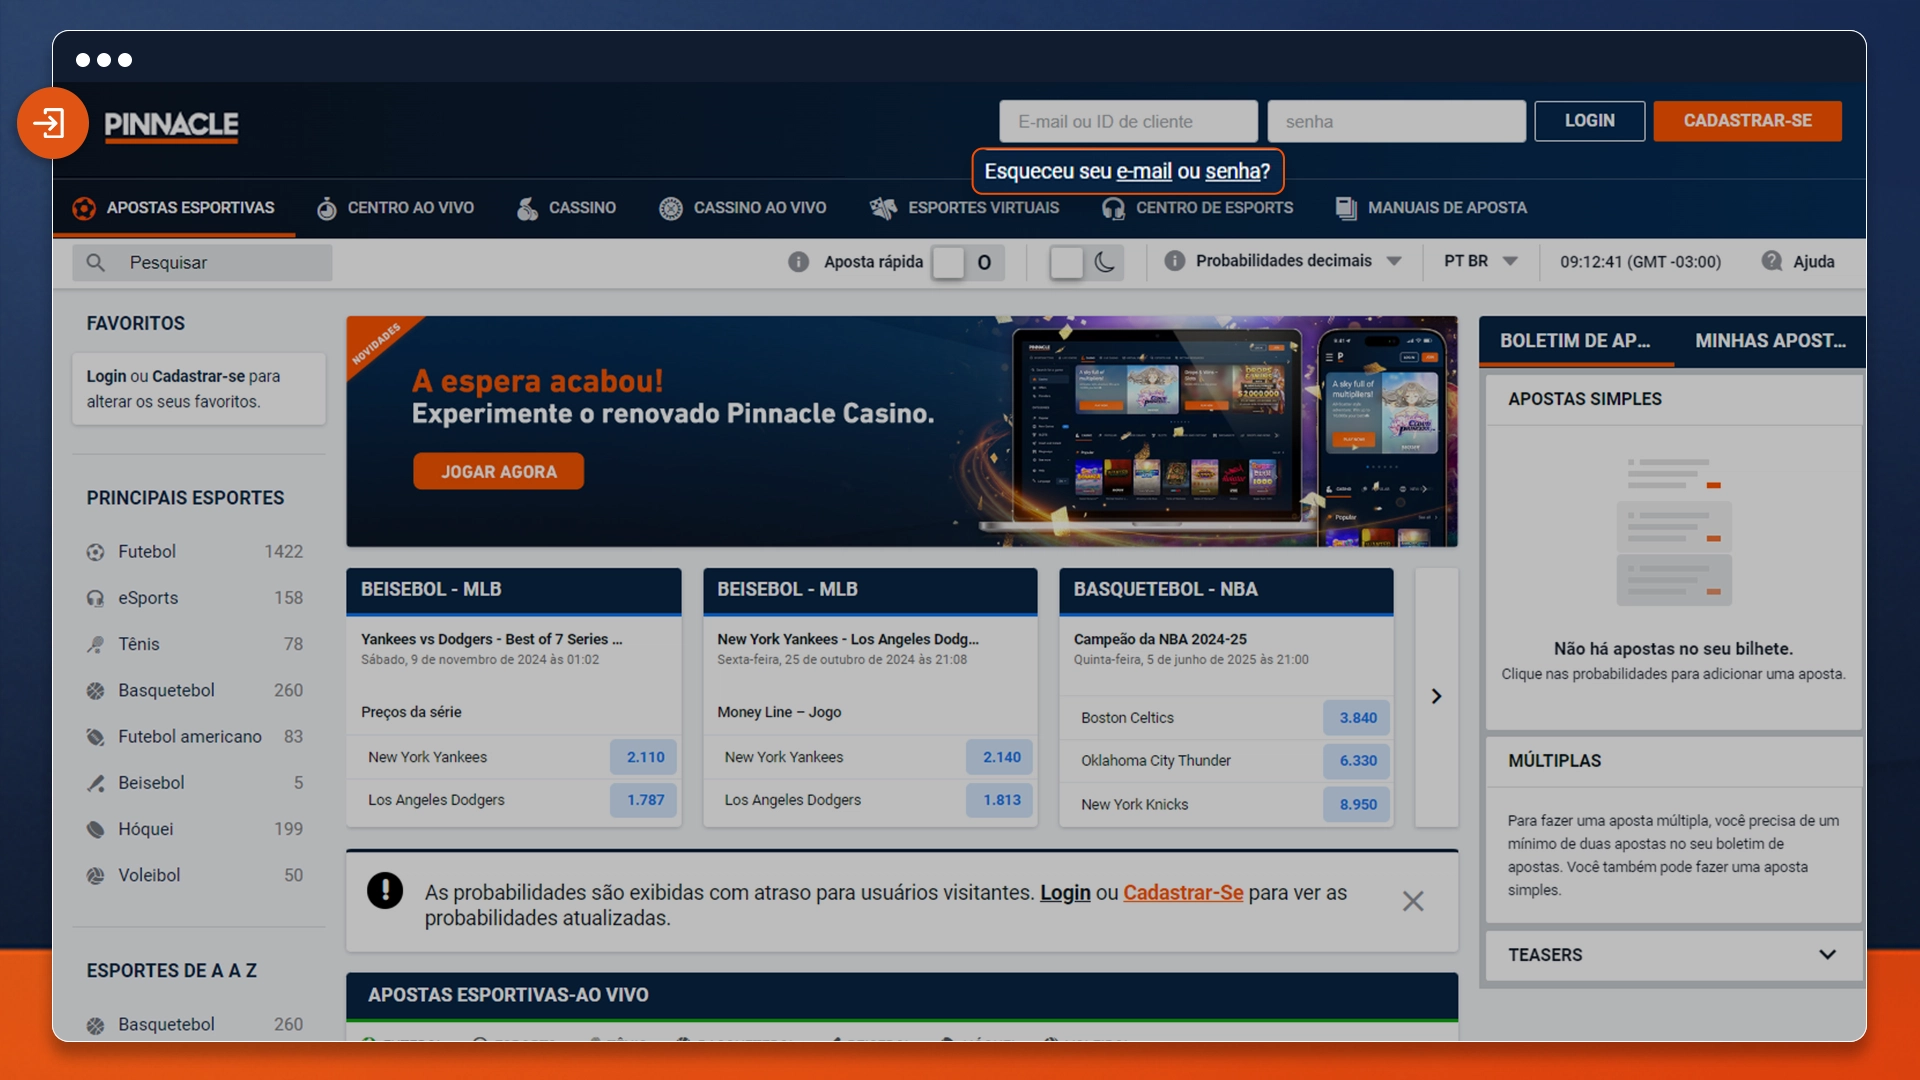Click the Basquetebol icon under Principais Esportes
1920x1080 pixels.
[96, 690]
